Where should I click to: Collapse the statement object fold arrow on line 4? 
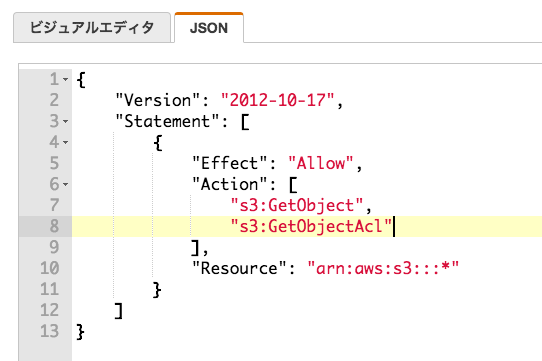[x=66, y=142]
